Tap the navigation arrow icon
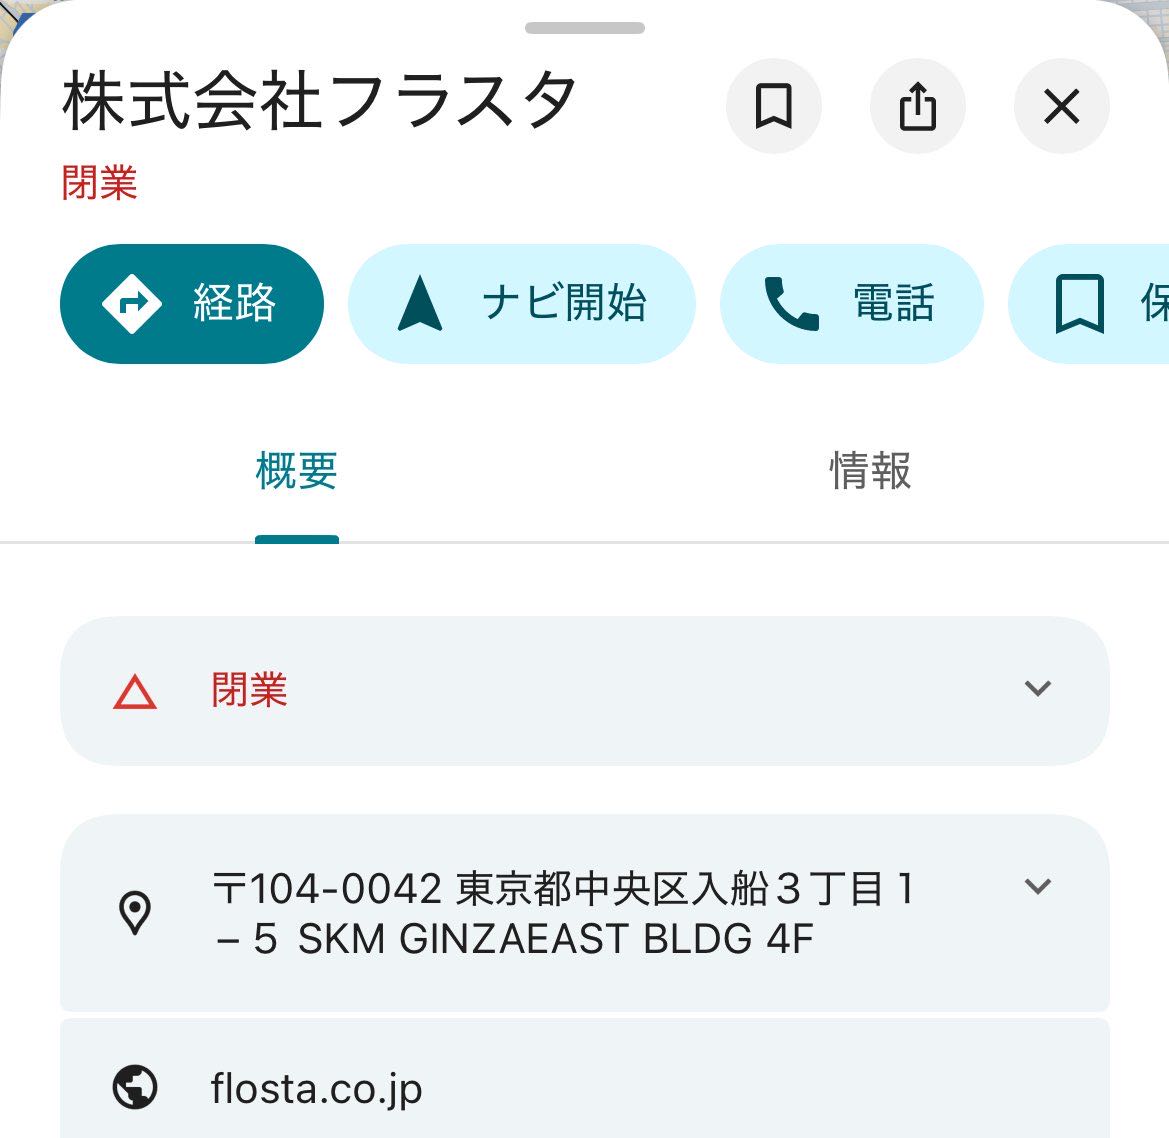This screenshot has width=1169, height=1138. coord(419,304)
